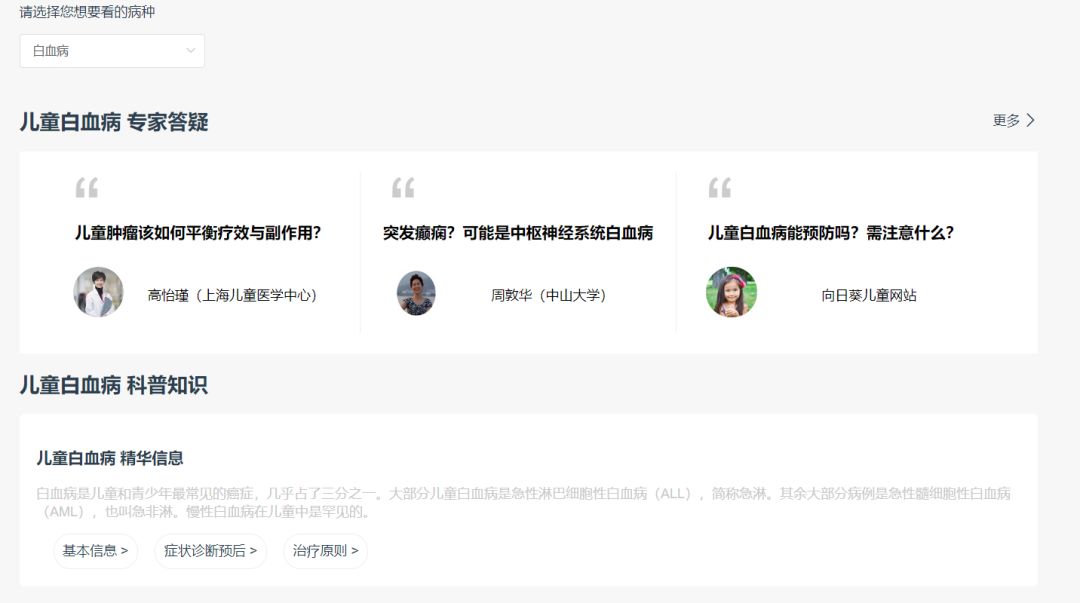Open question 儿童肿瘤该如何平衡疗效与副作用

[200, 232]
